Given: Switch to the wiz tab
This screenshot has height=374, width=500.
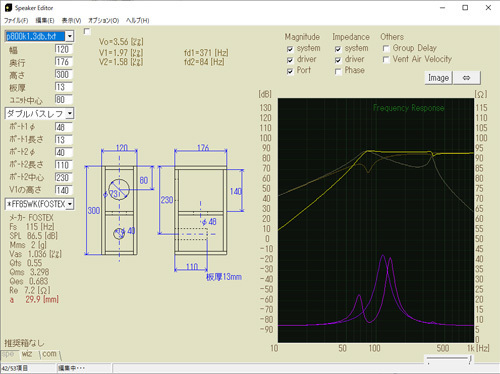Looking at the screenshot, I should [27, 354].
